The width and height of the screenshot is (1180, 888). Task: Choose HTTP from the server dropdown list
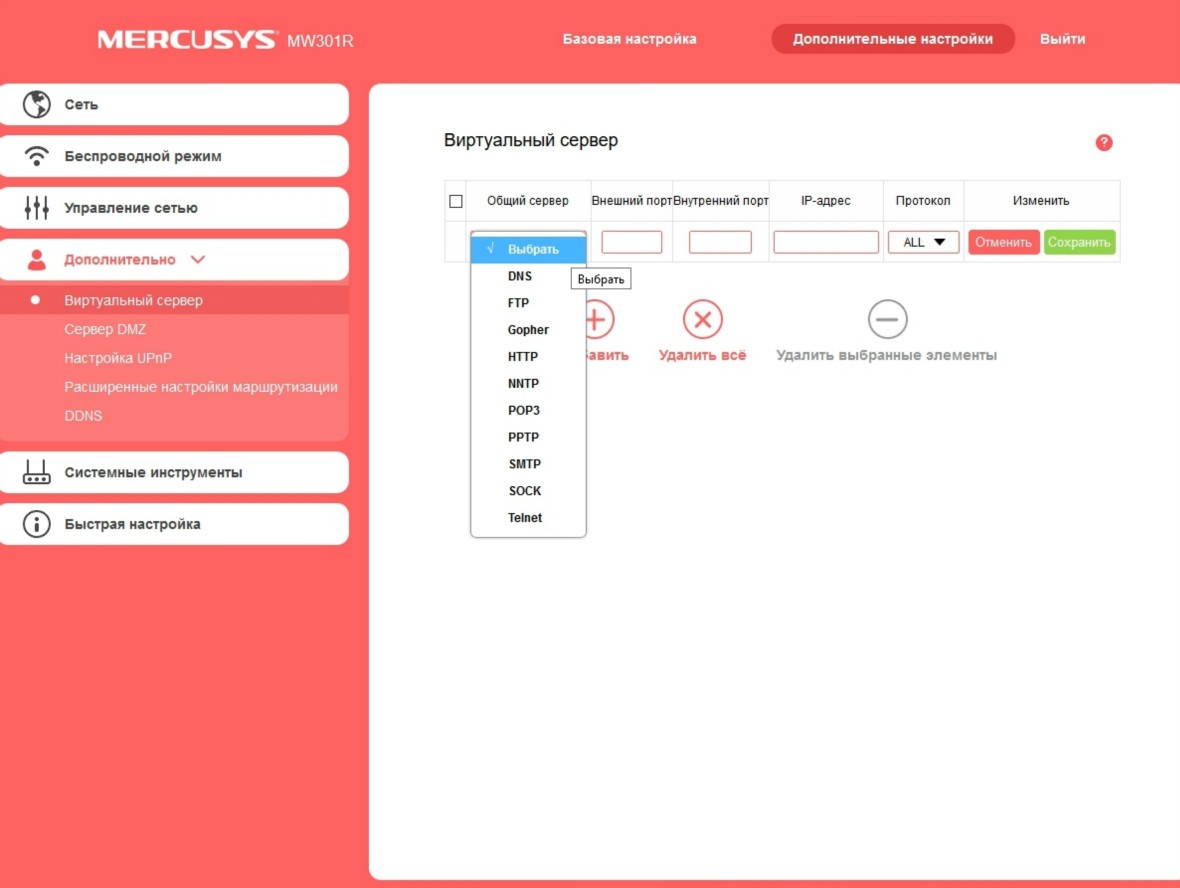coord(523,357)
